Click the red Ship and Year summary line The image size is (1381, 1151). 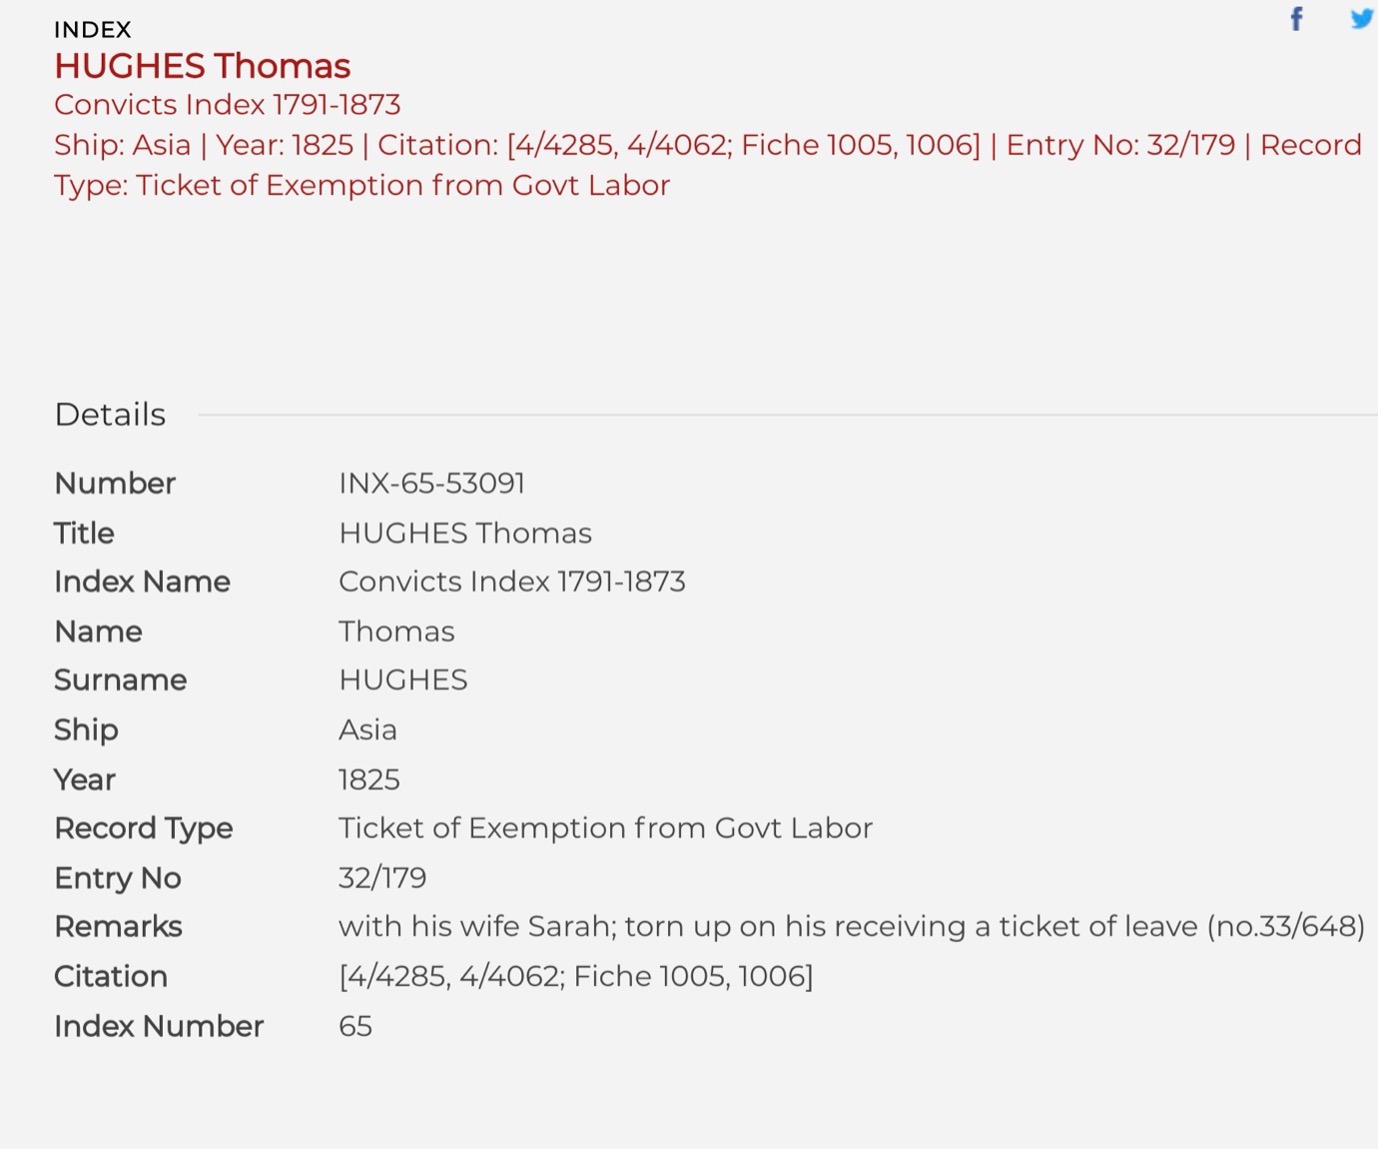708,145
